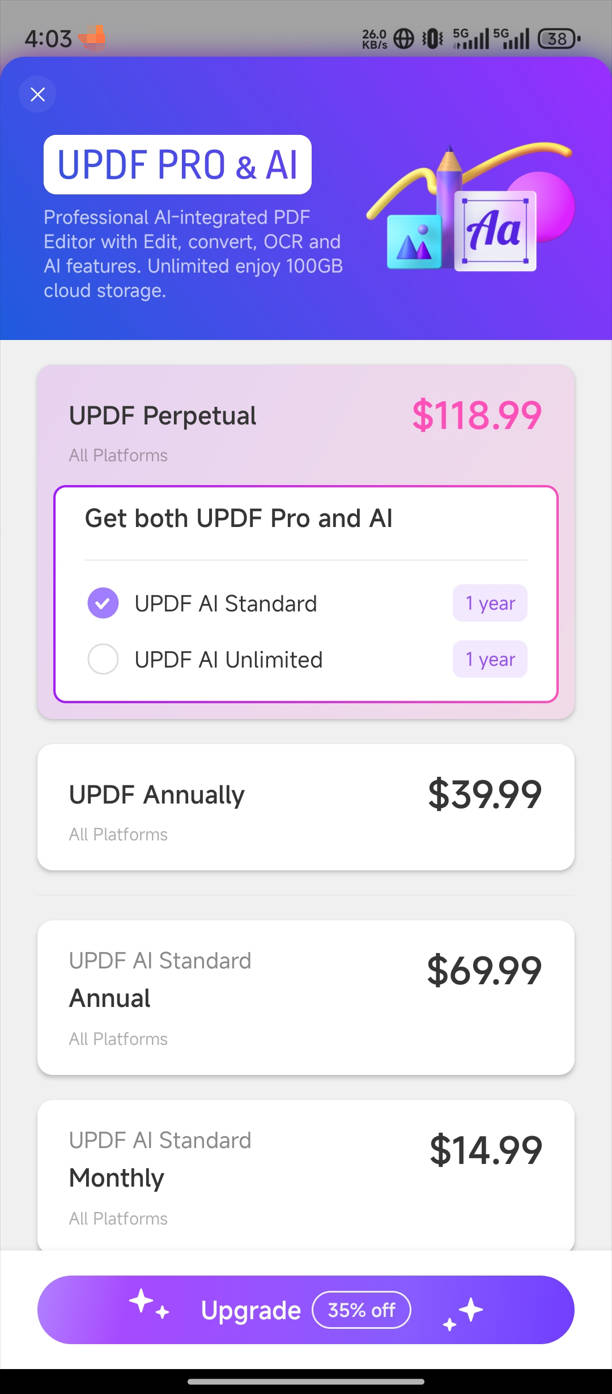
Task: Tap the sparkle icon right of 35% off
Action: 463,1313
